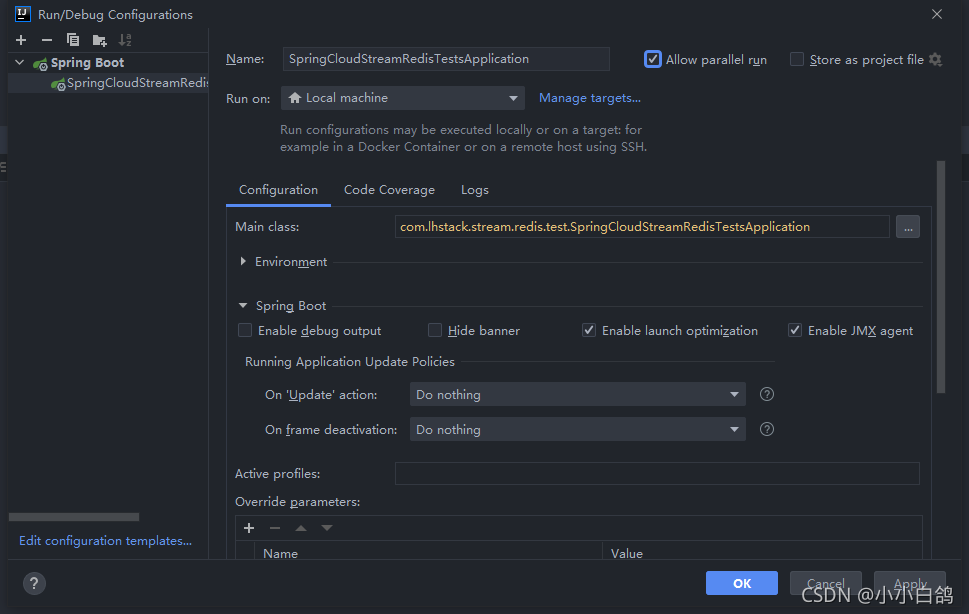Browse for main class with ellipsis button
The height and width of the screenshot is (614, 969).
(x=908, y=227)
